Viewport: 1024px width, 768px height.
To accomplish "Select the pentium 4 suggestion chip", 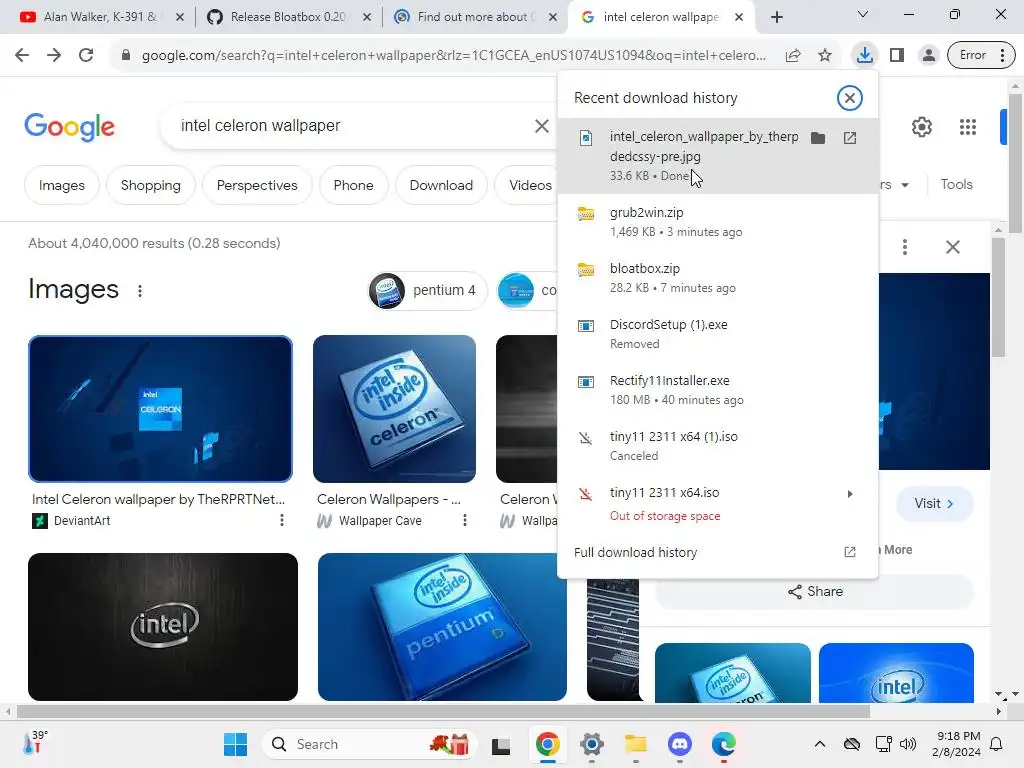I will point(427,290).
